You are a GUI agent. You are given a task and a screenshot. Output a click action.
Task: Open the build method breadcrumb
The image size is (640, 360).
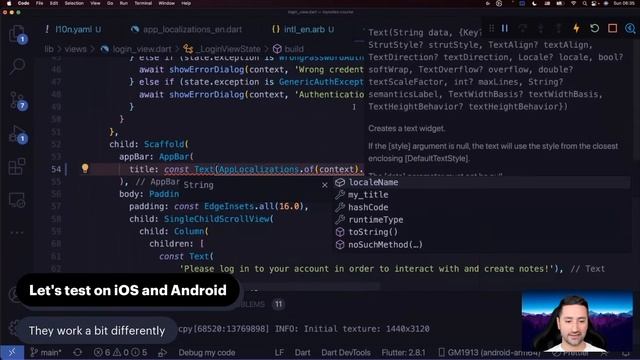[x=288, y=49]
